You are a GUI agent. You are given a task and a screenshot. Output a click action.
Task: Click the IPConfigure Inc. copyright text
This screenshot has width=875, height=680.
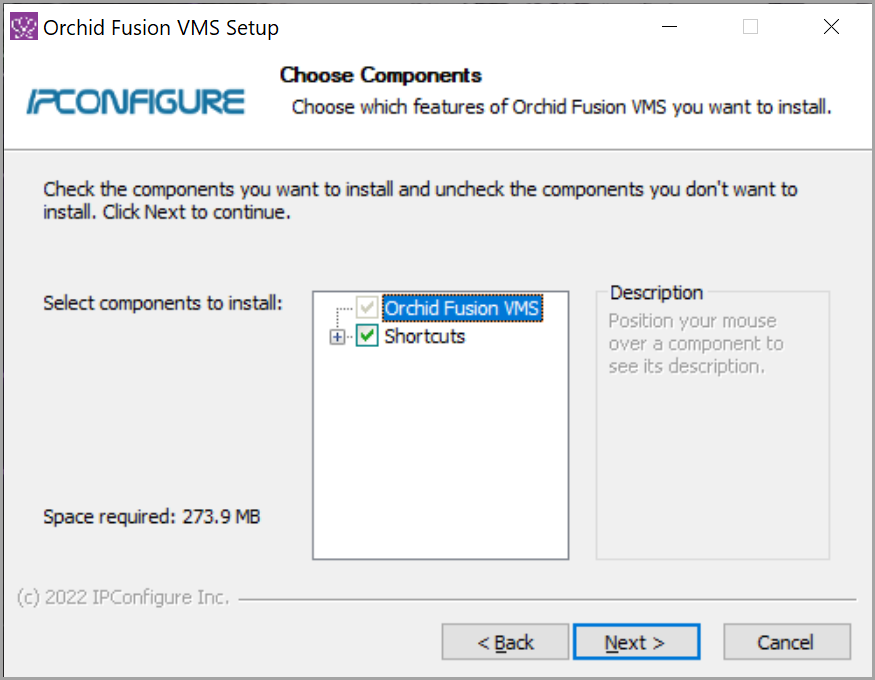[x=124, y=598]
